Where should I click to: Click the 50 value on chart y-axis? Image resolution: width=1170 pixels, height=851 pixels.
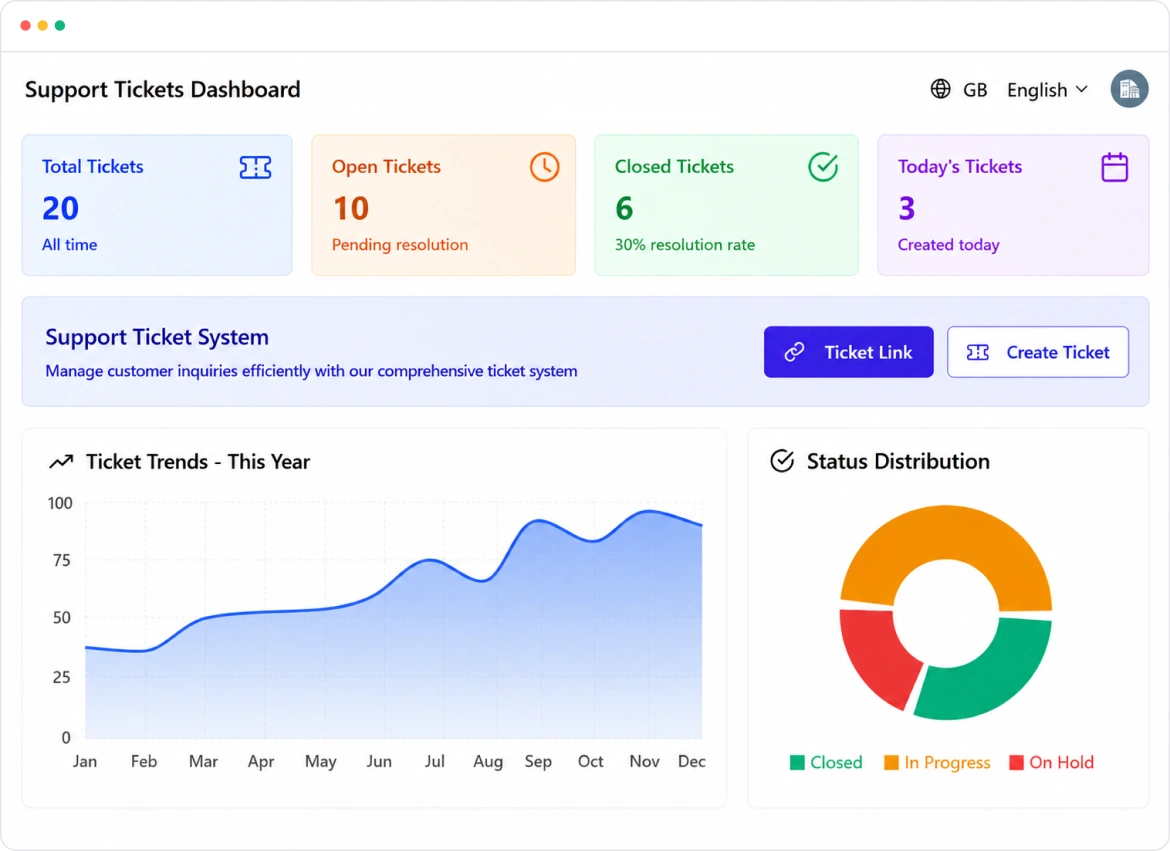click(62, 617)
